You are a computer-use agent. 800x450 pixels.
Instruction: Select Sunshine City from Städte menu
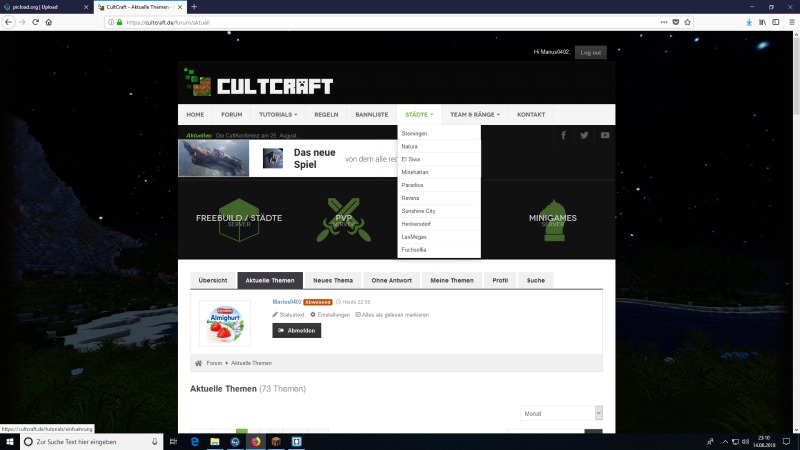coord(418,211)
